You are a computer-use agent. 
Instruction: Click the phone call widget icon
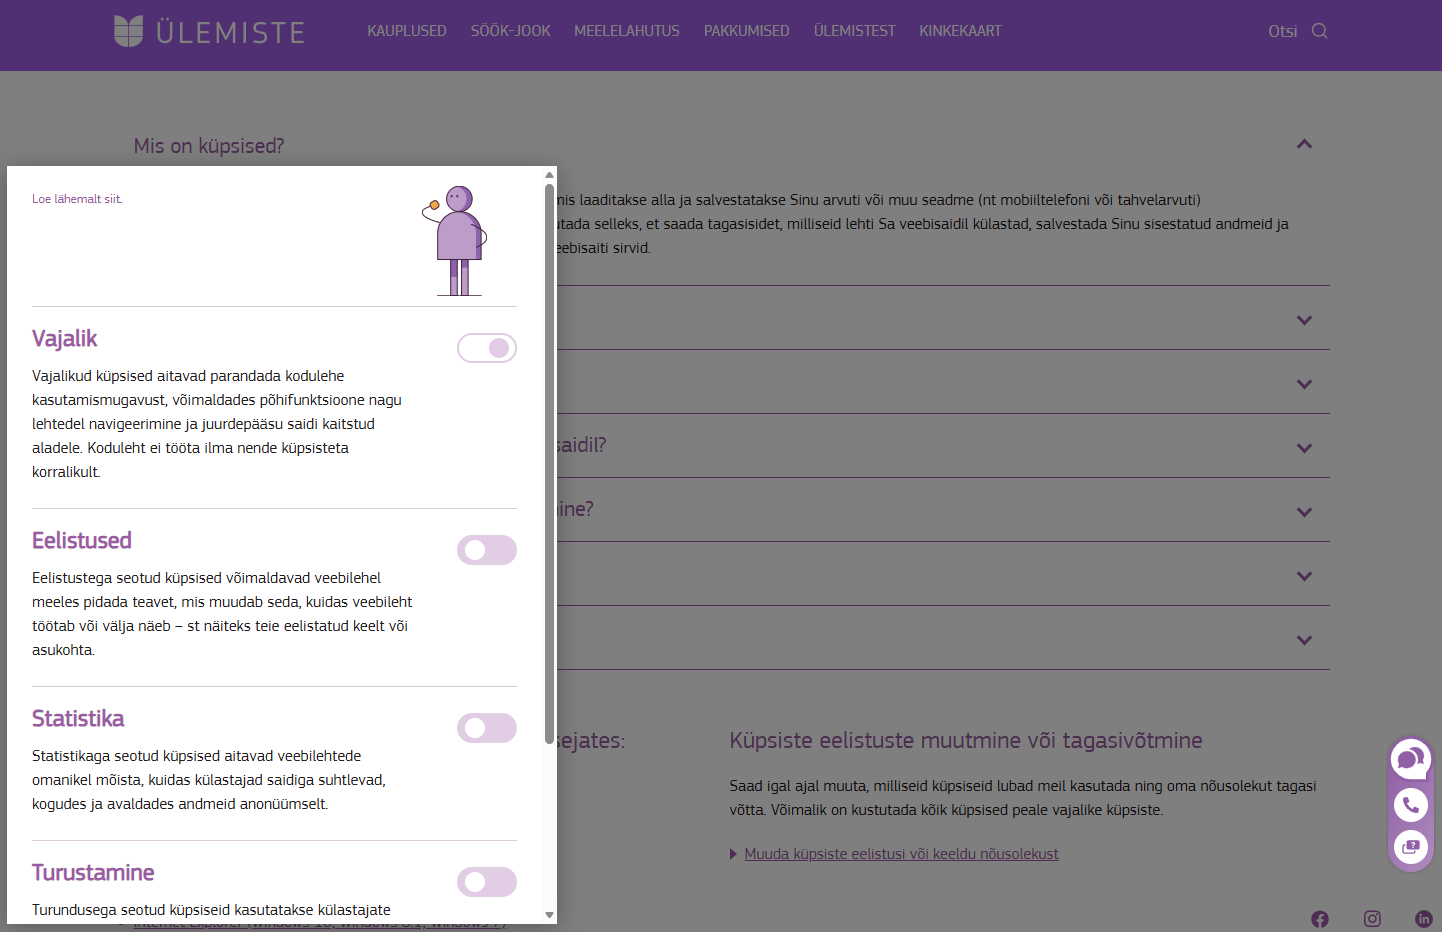click(1411, 804)
